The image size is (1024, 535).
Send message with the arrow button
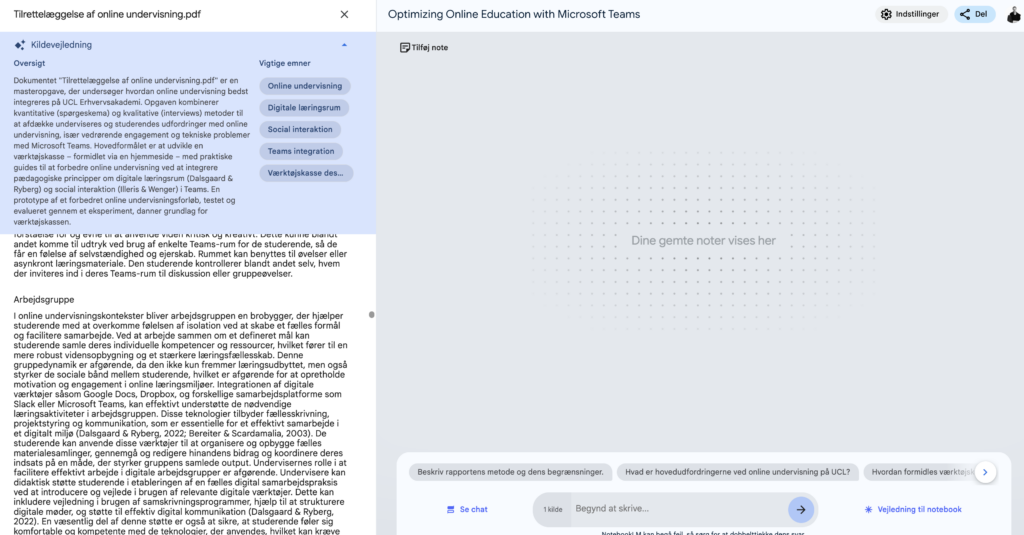tap(801, 510)
